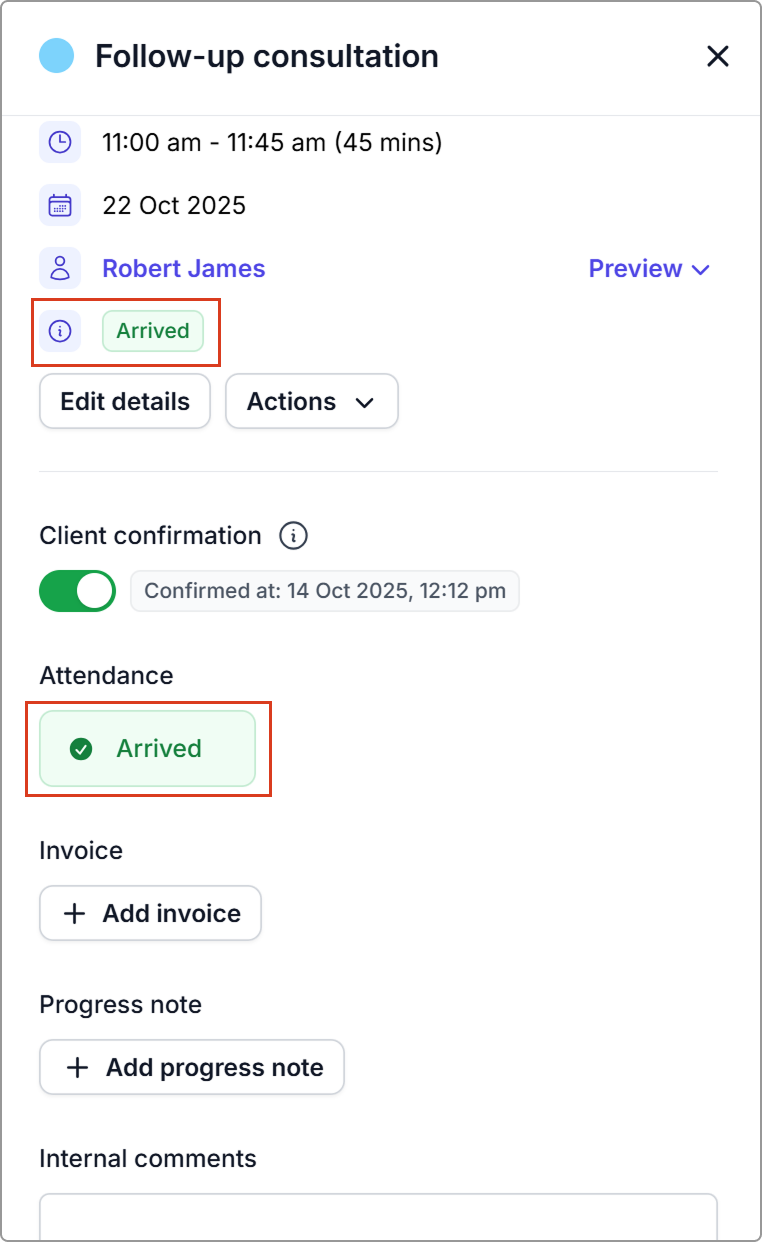Viewport: 762px width, 1242px height.
Task: Close the Follow-up consultation panel
Action: pyautogui.click(x=717, y=56)
